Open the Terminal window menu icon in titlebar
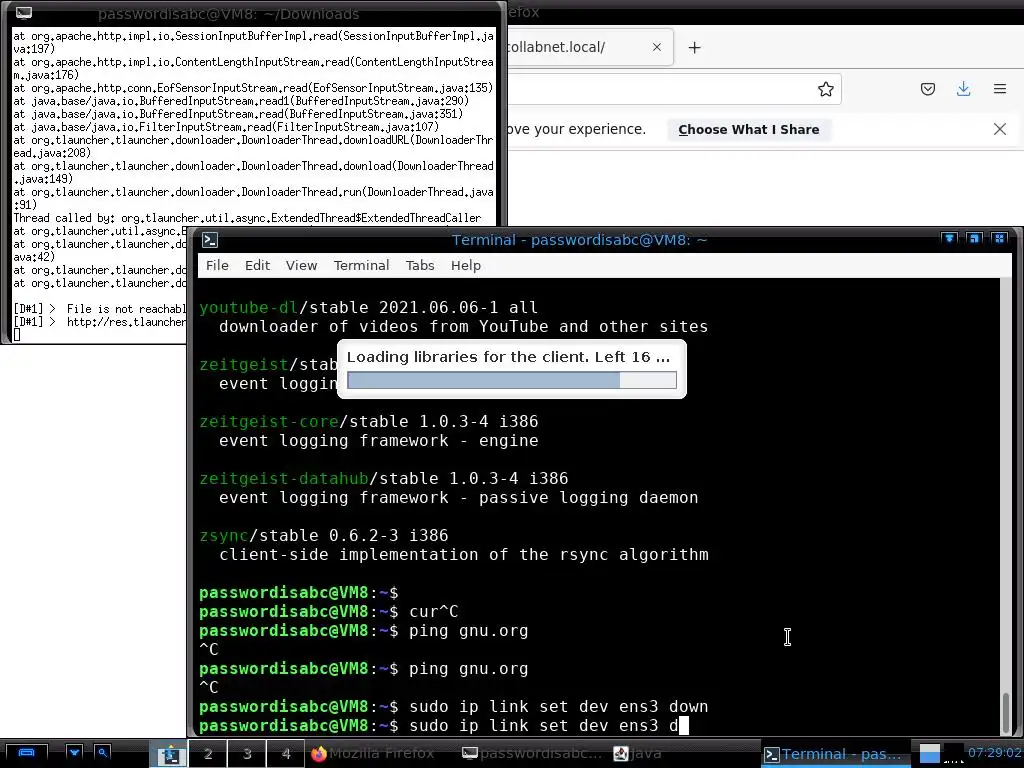This screenshot has height=768, width=1024. pyautogui.click(x=210, y=240)
